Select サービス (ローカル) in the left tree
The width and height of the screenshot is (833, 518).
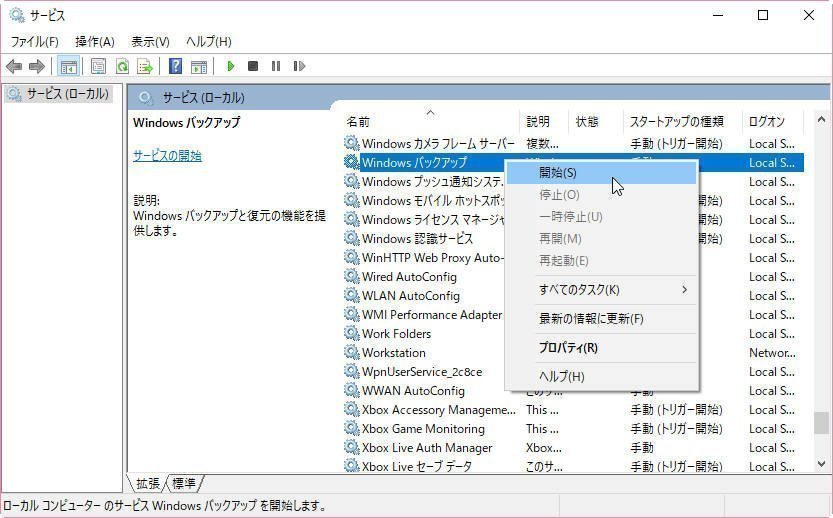[58, 94]
